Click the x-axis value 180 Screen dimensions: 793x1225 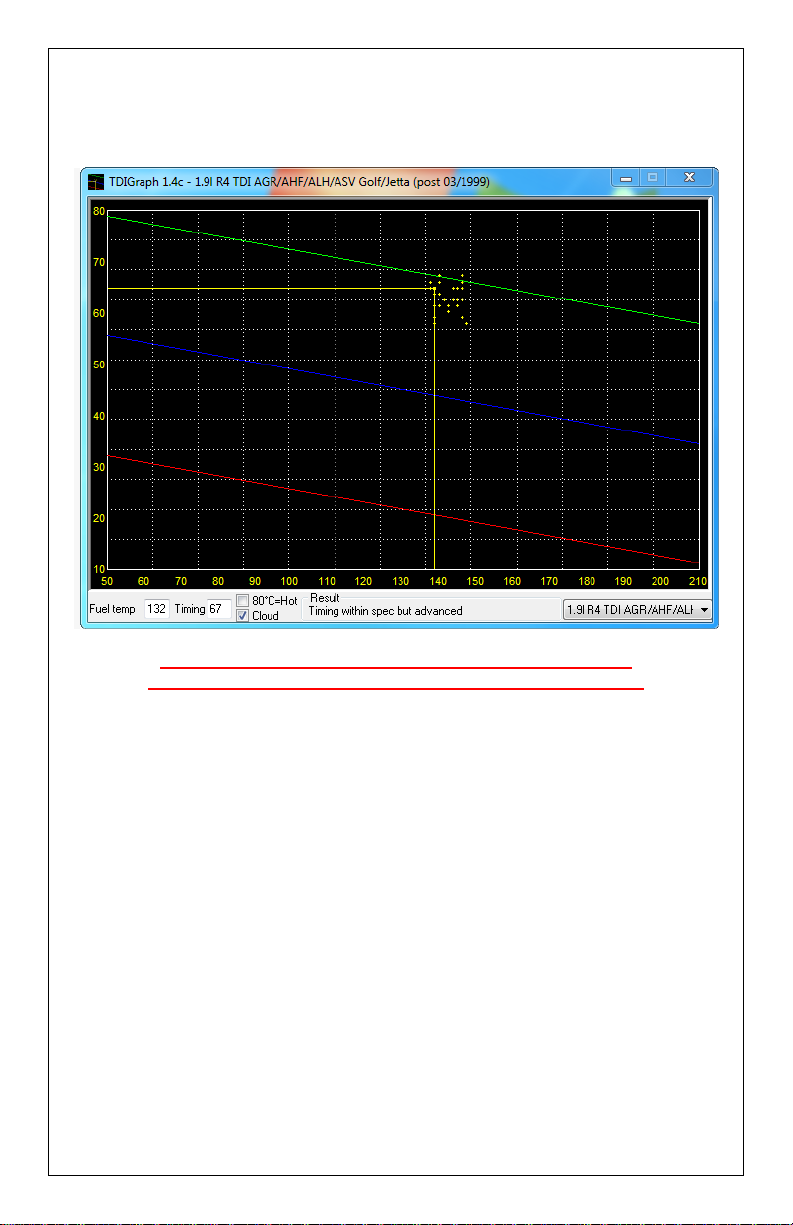(586, 581)
